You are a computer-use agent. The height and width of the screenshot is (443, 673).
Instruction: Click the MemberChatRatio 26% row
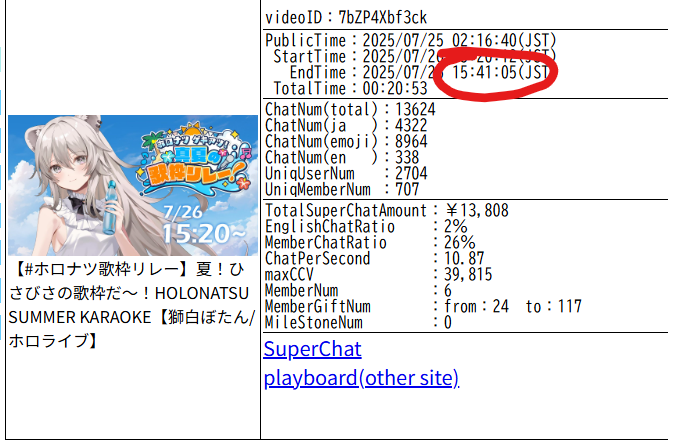[x=370, y=243]
